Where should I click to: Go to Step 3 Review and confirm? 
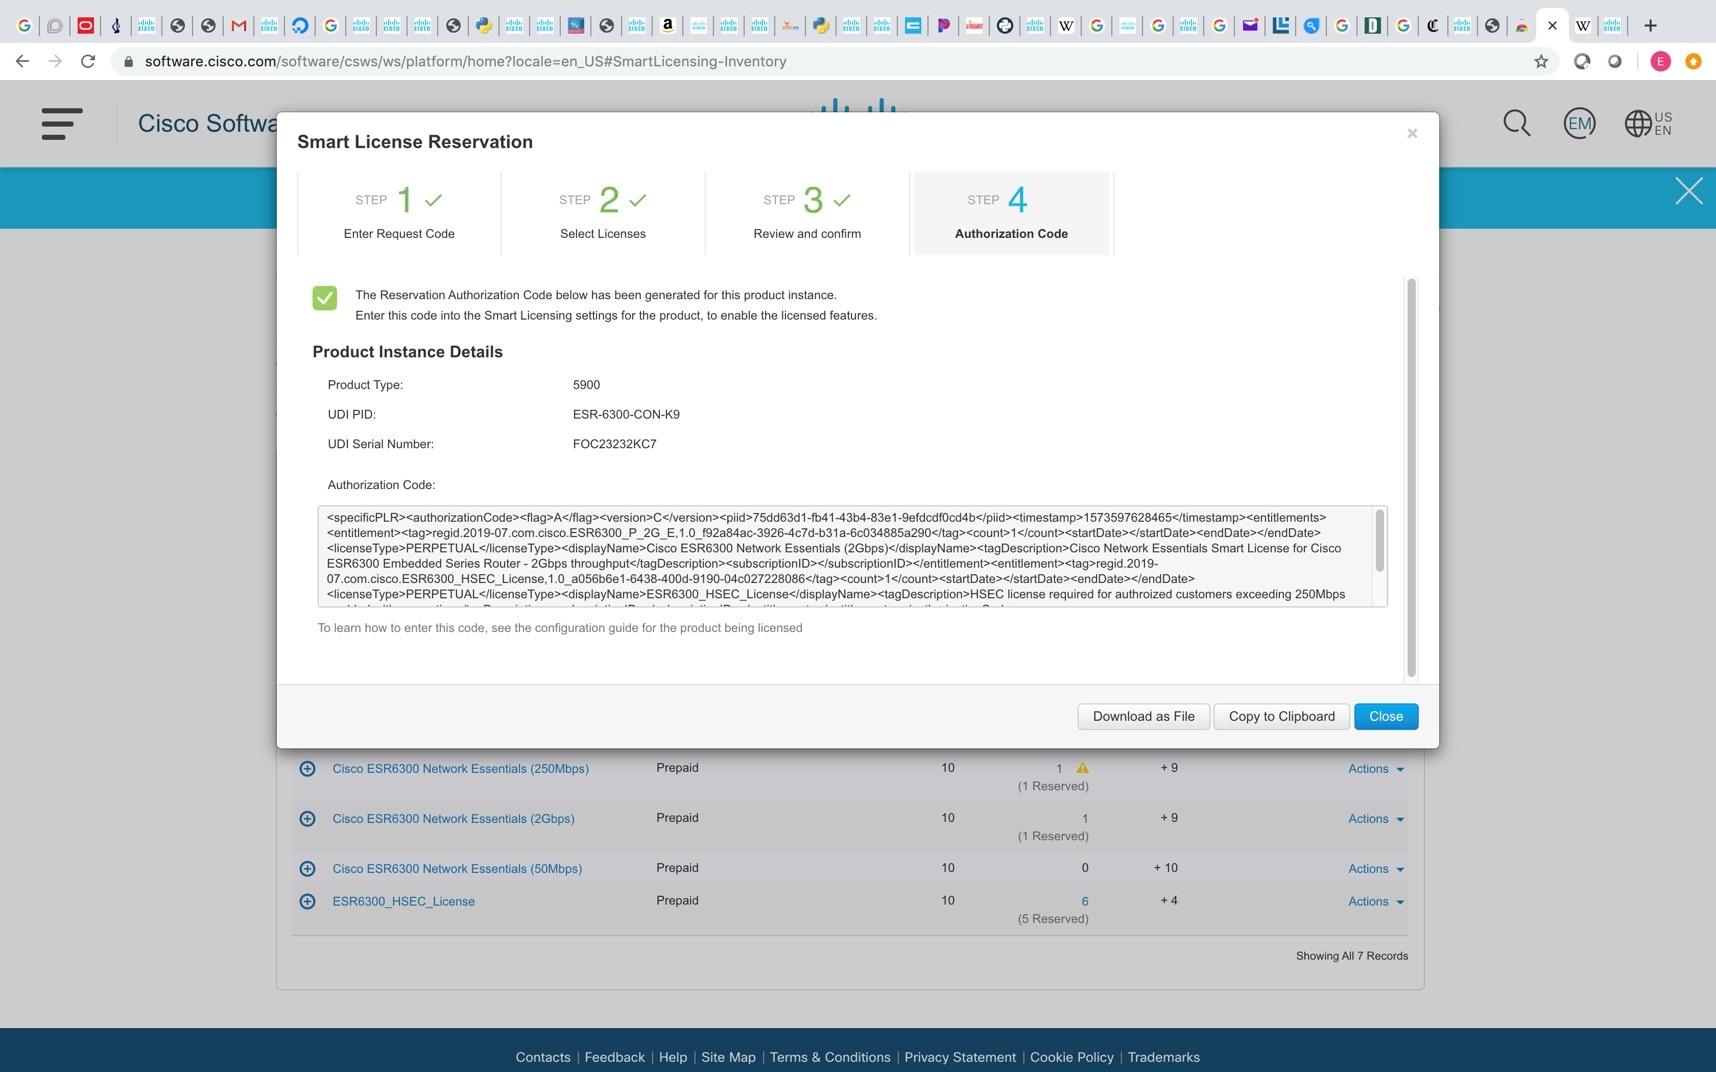click(x=807, y=213)
